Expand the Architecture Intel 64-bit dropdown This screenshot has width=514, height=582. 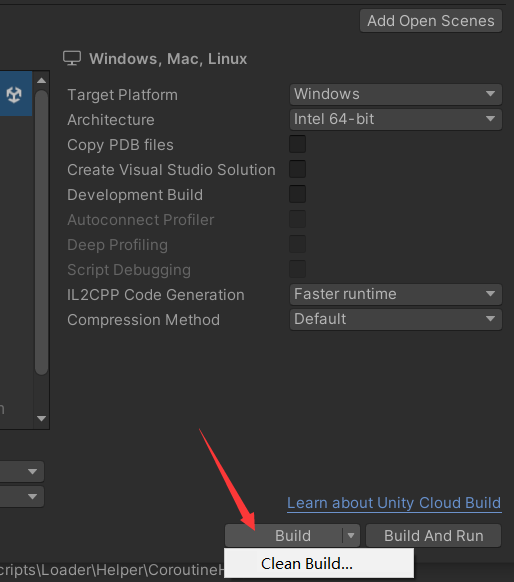(x=396, y=119)
